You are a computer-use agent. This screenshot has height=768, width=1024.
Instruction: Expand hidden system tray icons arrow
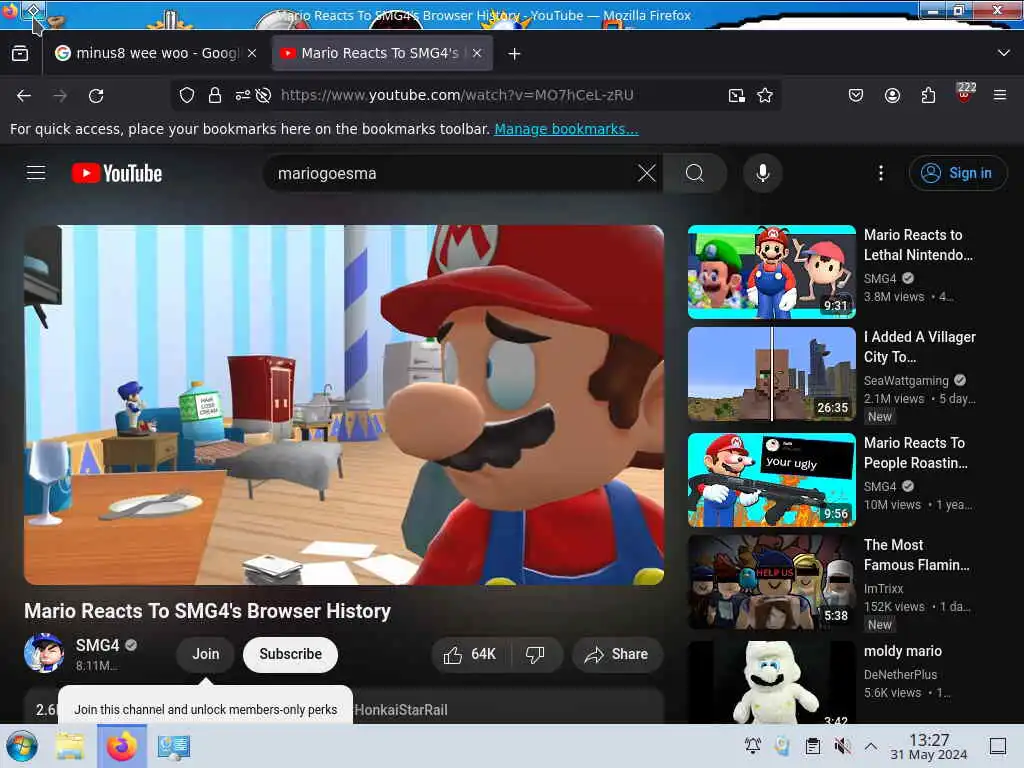(871, 746)
